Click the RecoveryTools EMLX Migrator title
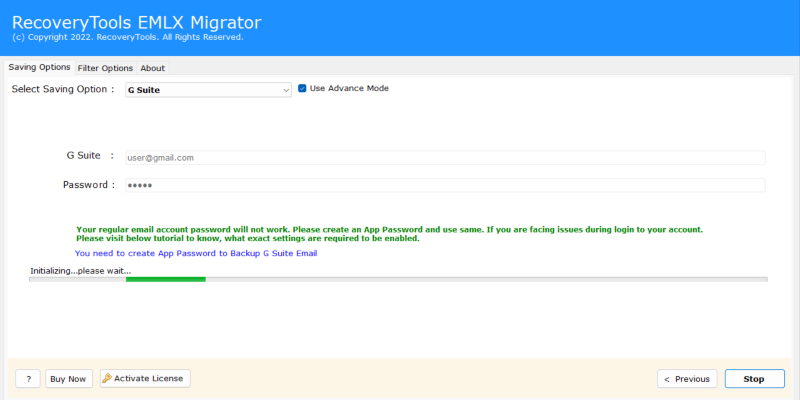The image size is (800, 400). coord(136,22)
